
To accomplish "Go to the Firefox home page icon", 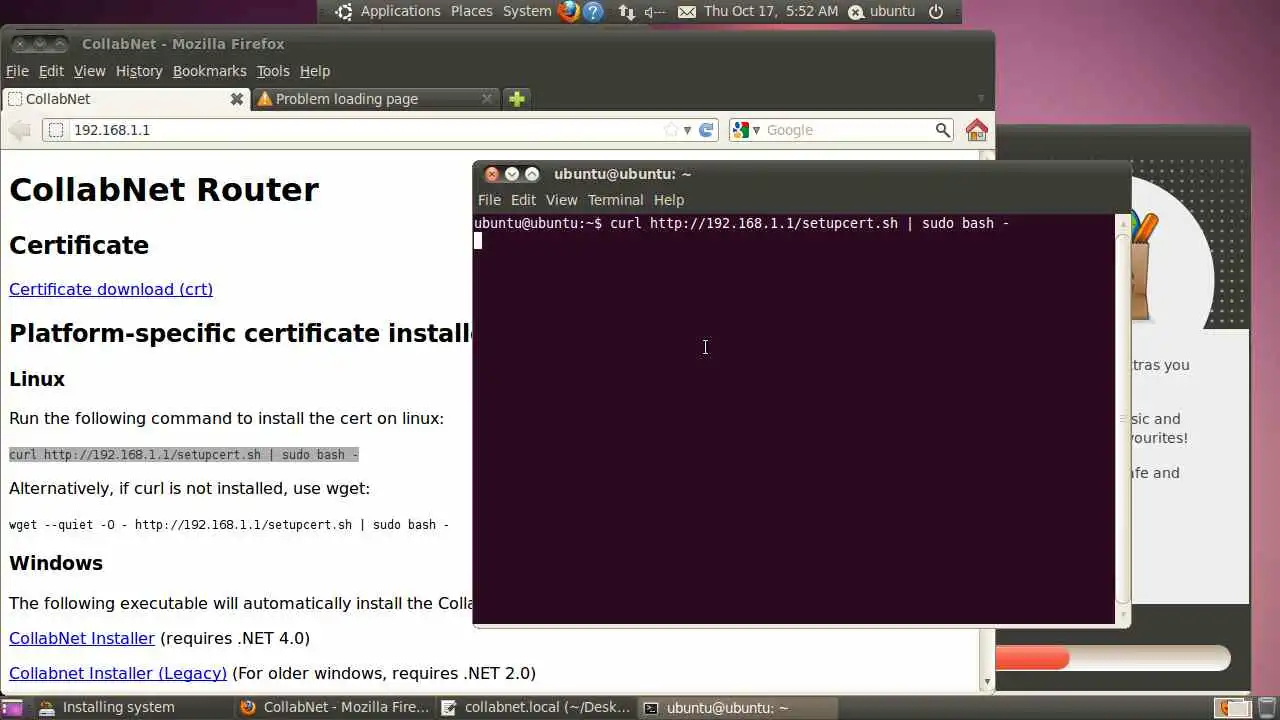I will 977,130.
